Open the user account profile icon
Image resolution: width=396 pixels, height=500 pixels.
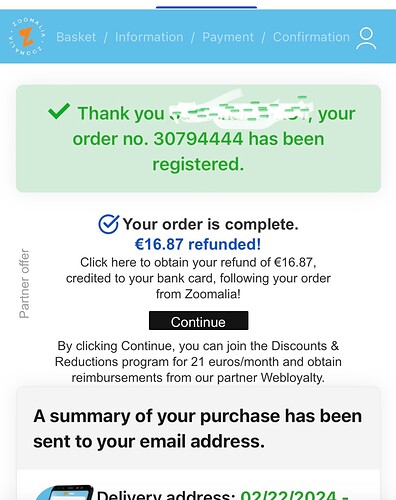(366, 38)
